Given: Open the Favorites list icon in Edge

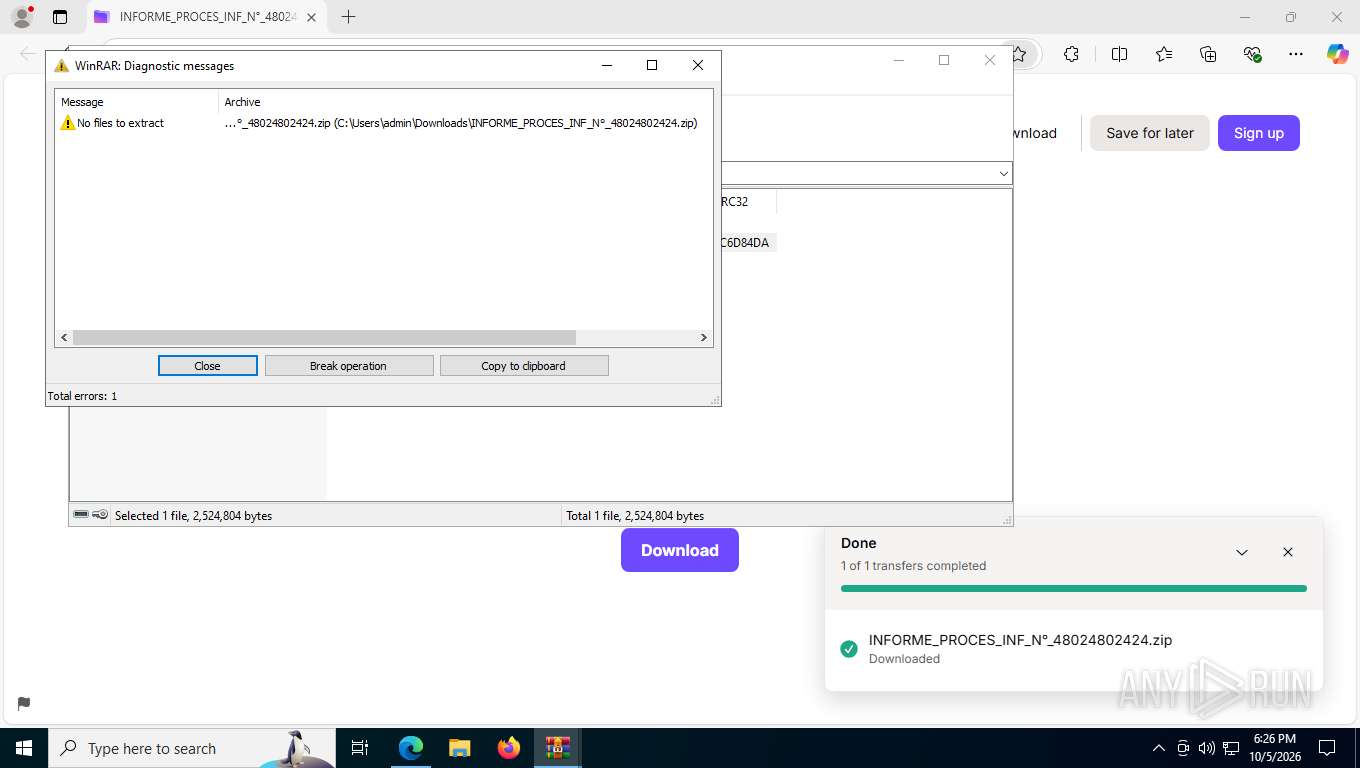Looking at the screenshot, I should click(1164, 54).
